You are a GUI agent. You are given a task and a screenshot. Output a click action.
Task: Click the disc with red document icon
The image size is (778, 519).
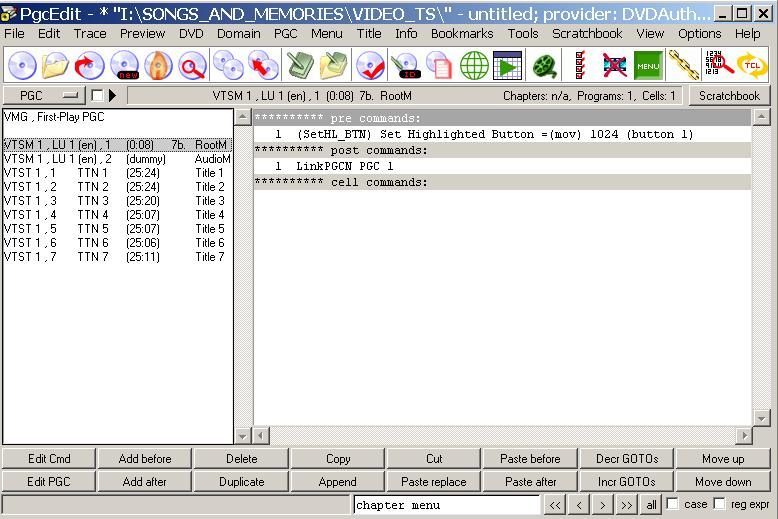tap(440, 65)
